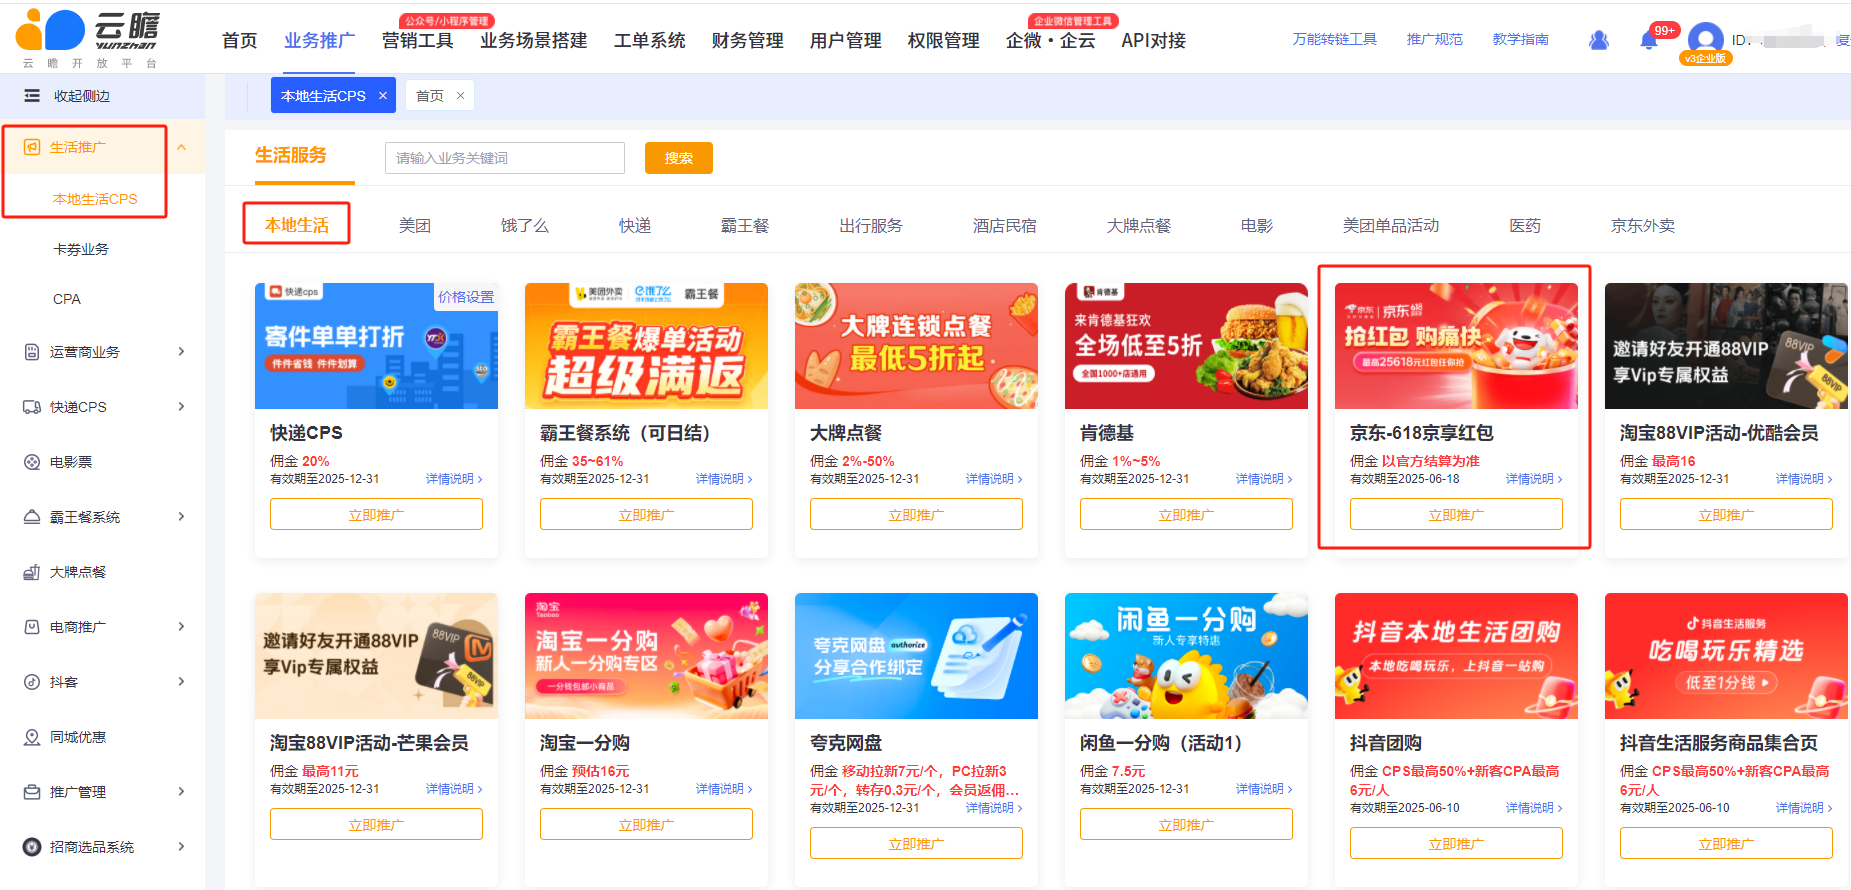The height and width of the screenshot is (890, 1851).
Task: Open 万能转链工具 header link
Action: click(x=1334, y=39)
